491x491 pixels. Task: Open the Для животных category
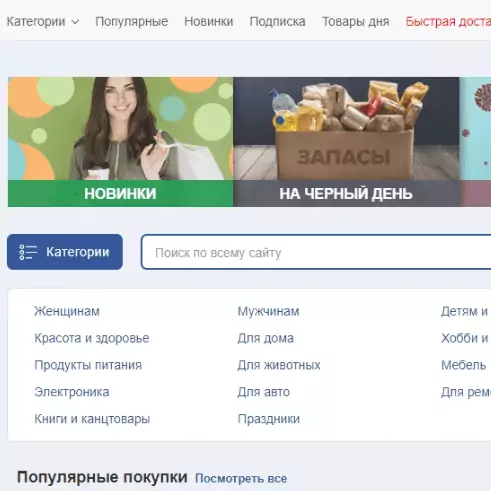[279, 365]
